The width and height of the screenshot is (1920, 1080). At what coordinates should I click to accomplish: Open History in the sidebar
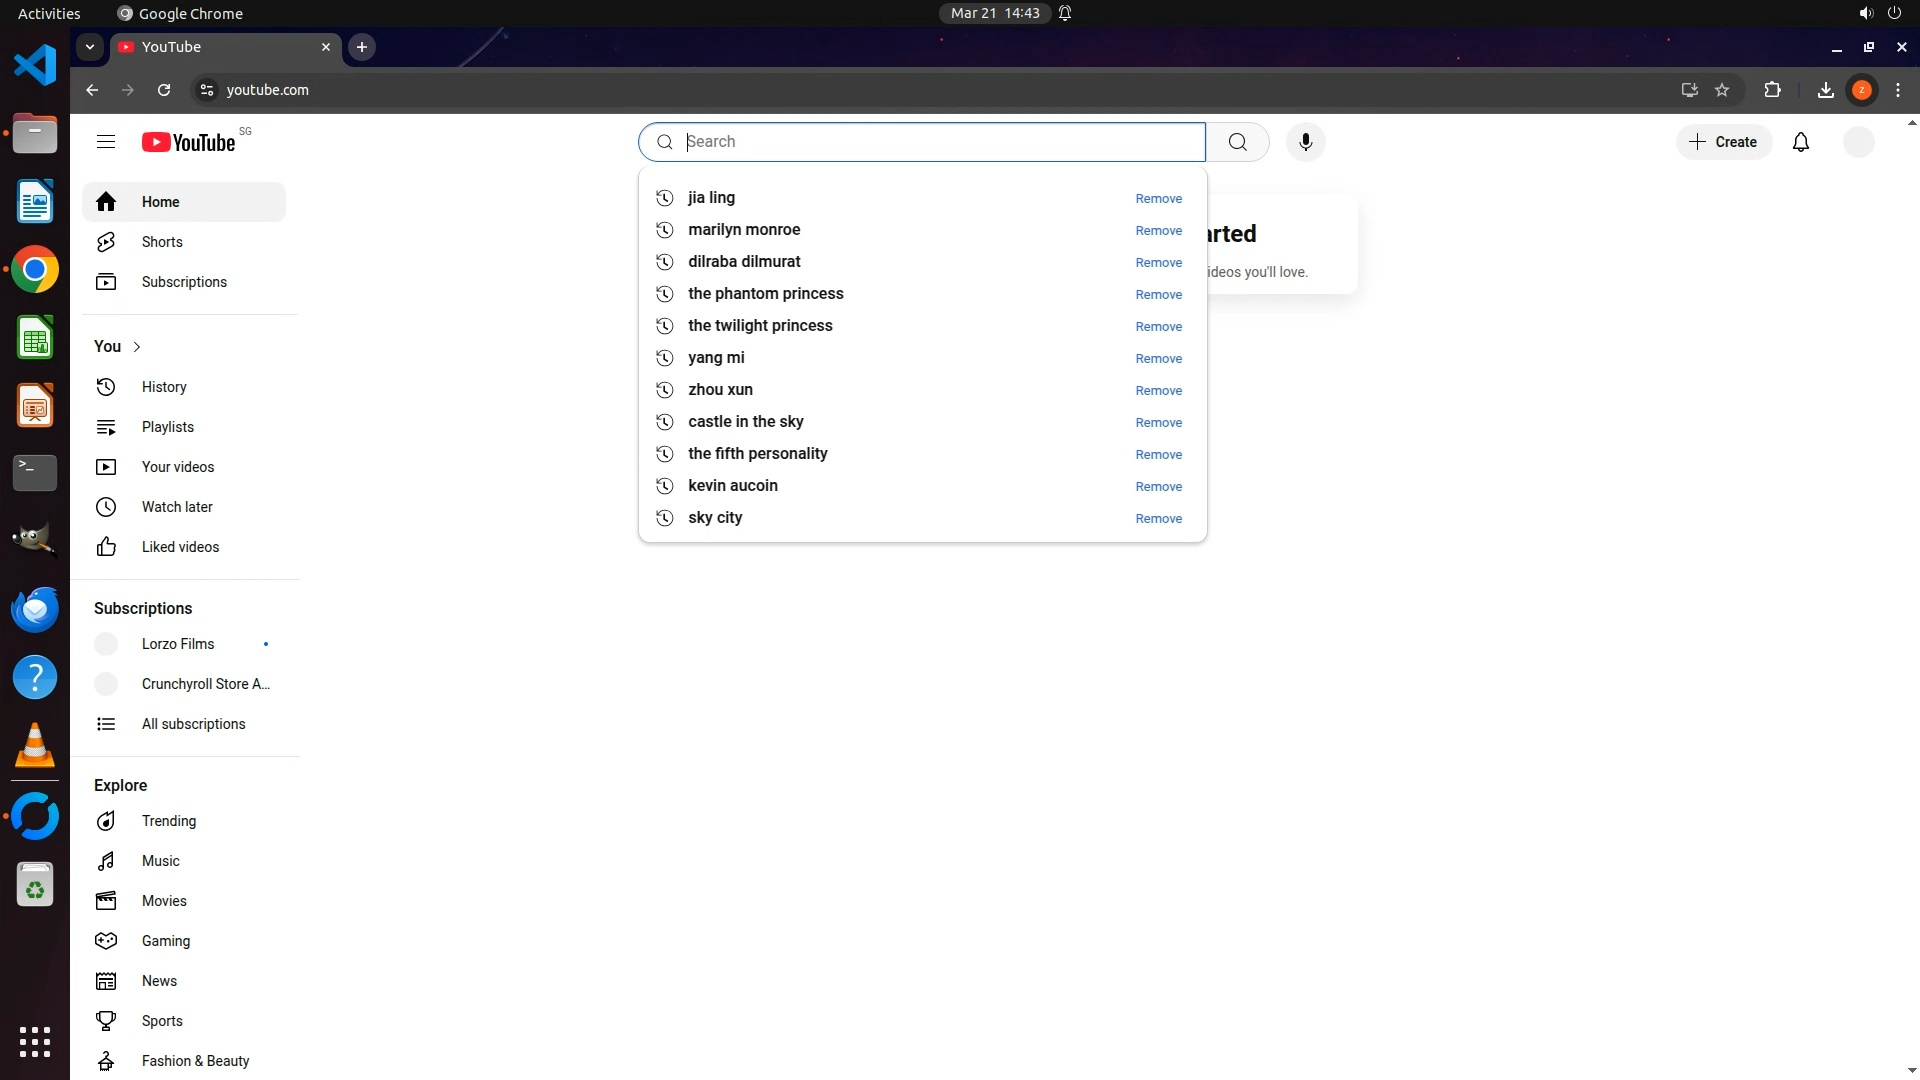pyautogui.click(x=164, y=387)
